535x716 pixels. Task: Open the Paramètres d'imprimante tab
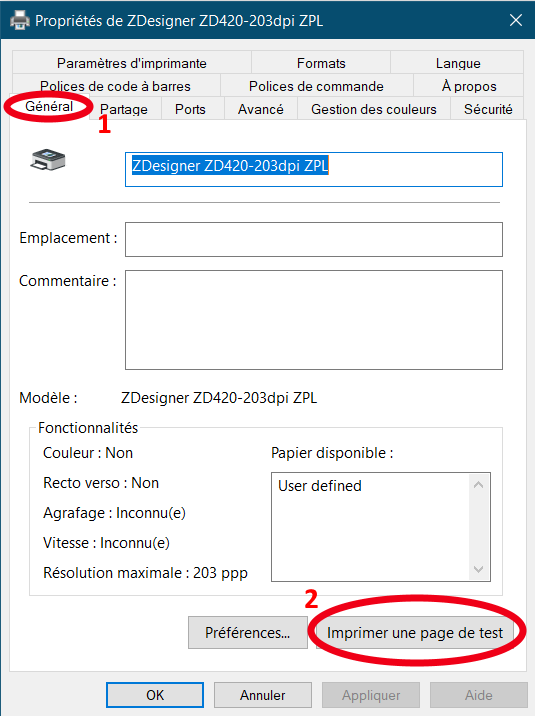pyautogui.click(x=132, y=63)
